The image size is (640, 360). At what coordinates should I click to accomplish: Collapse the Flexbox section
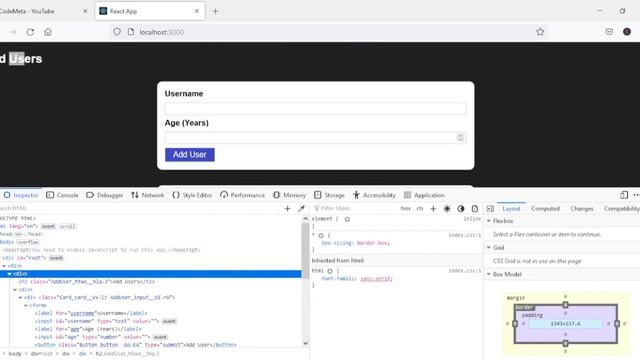(489, 221)
